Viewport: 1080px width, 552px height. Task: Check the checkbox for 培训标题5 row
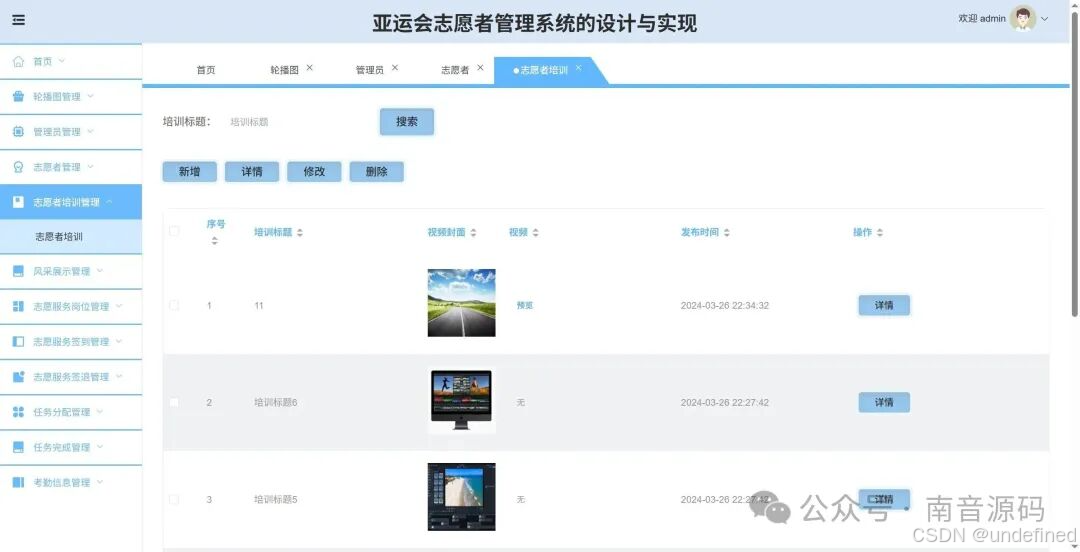[174, 500]
